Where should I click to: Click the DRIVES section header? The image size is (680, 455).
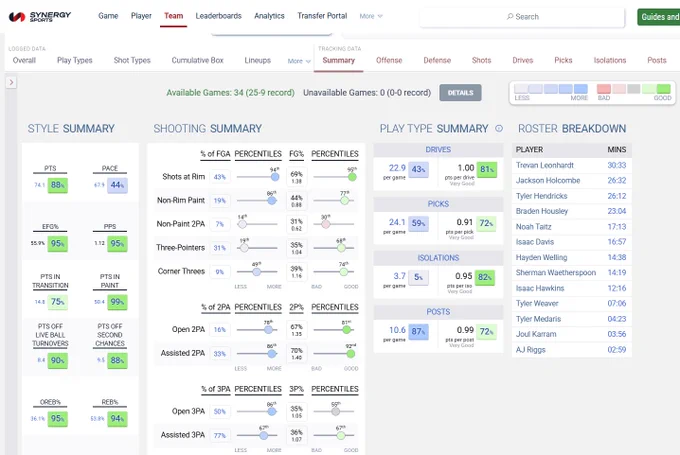click(x=438, y=150)
